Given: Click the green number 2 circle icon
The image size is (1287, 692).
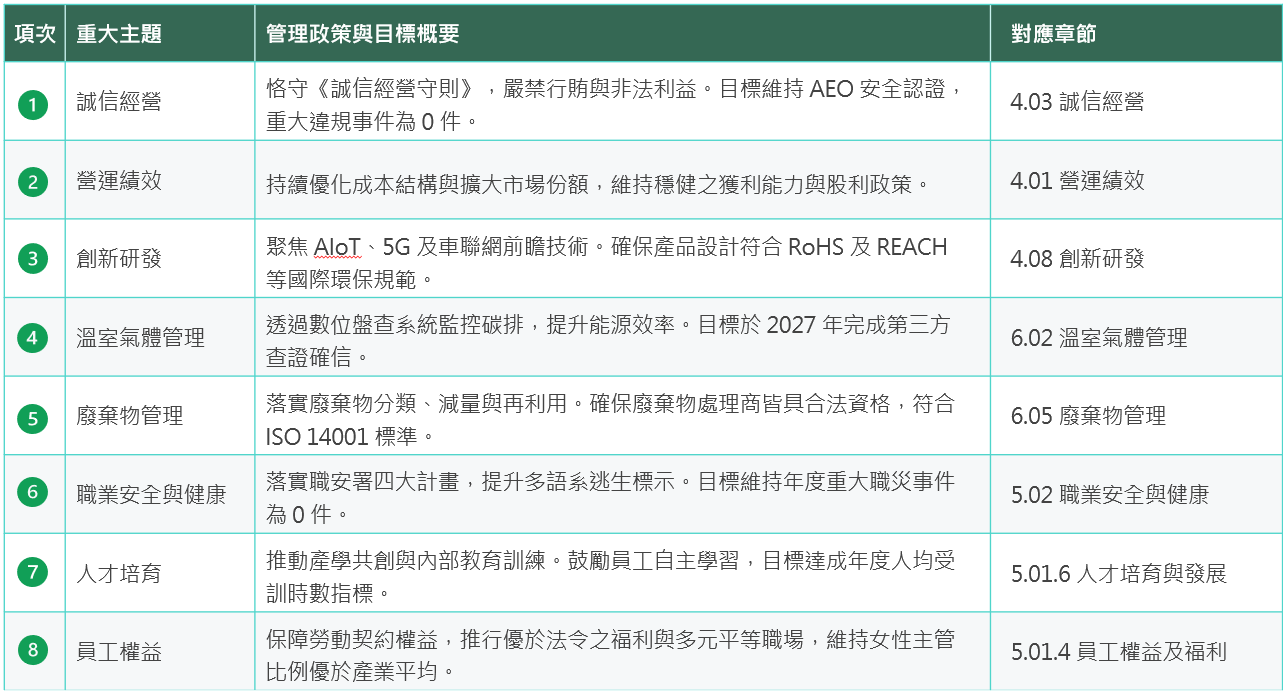Looking at the screenshot, I should pos(33,181).
